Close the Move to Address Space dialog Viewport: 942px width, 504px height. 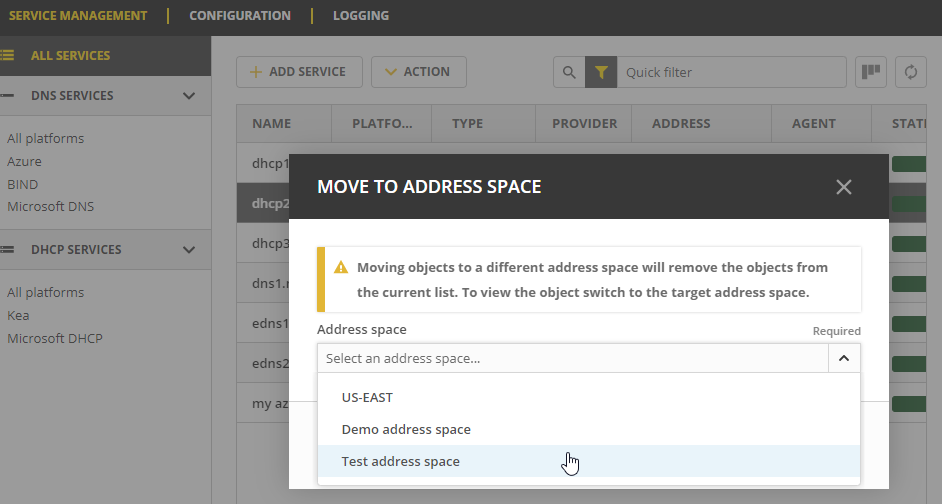click(843, 187)
